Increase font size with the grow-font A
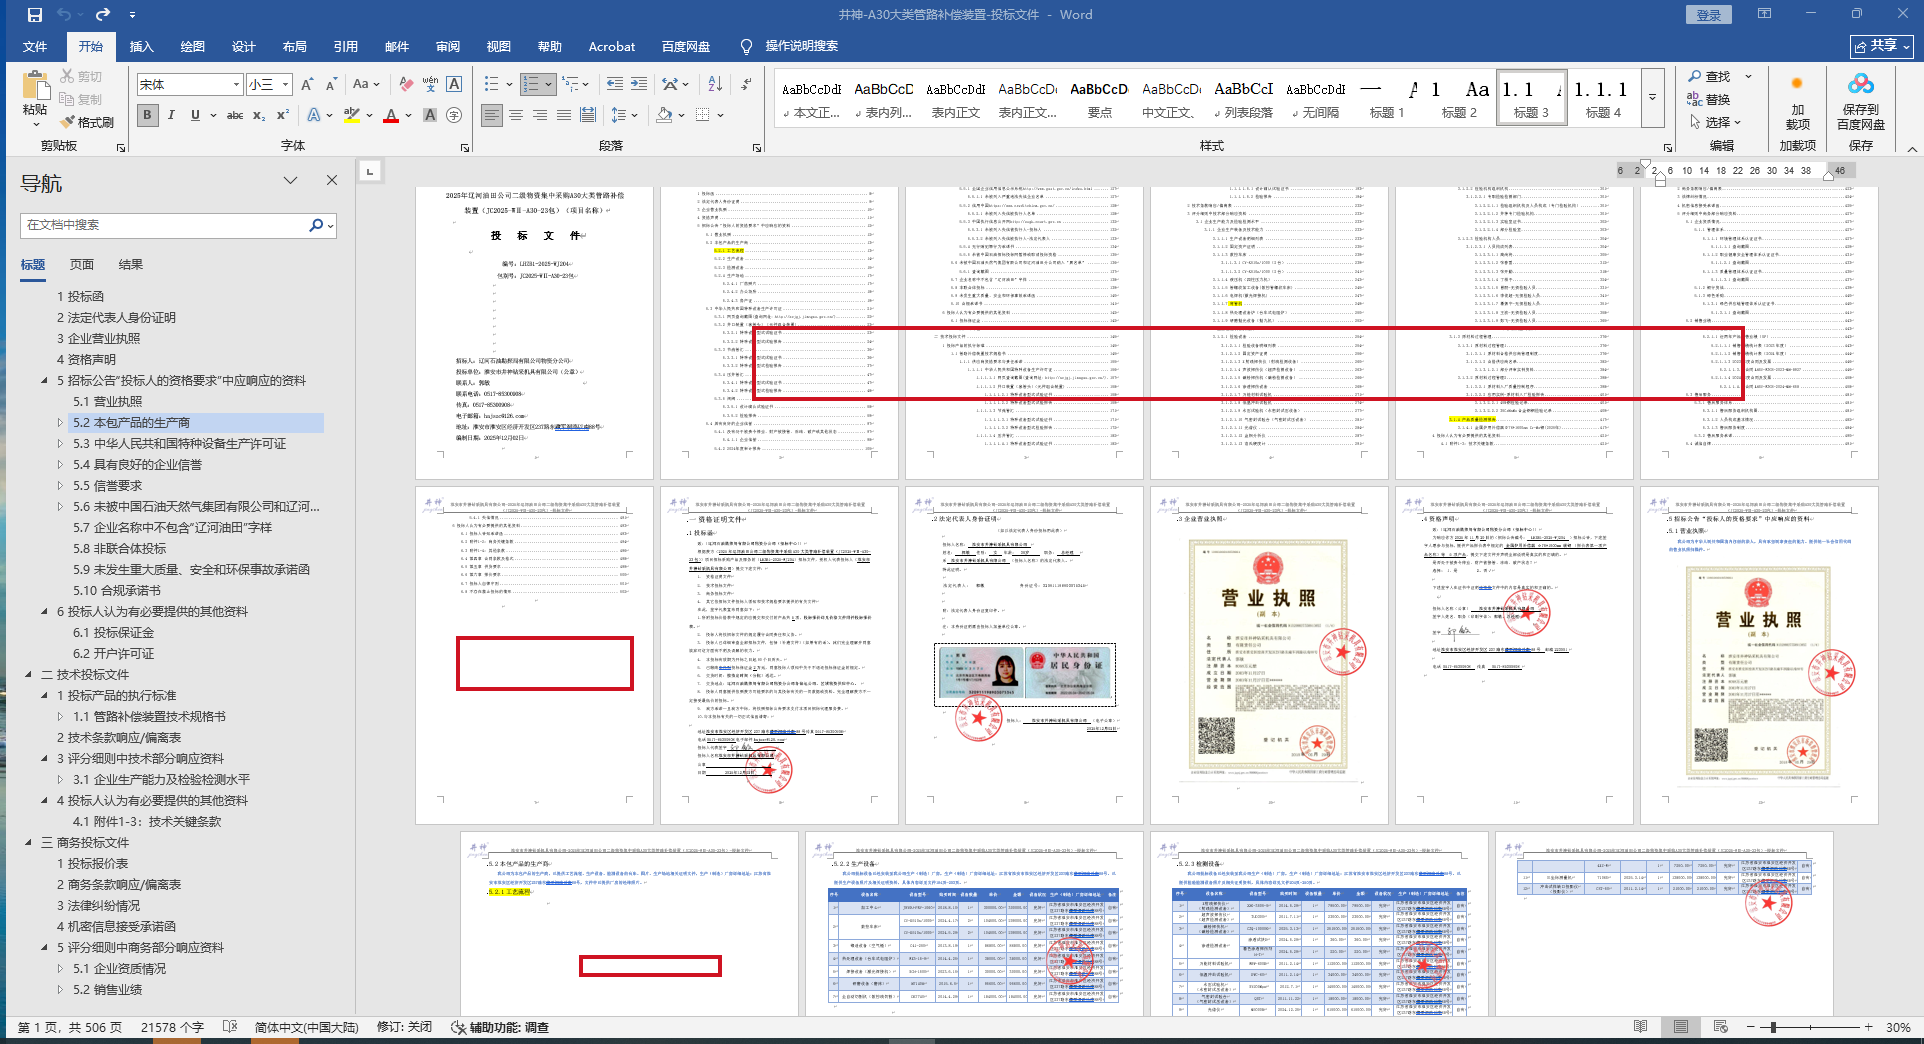The width and height of the screenshot is (1924, 1044). click(307, 84)
